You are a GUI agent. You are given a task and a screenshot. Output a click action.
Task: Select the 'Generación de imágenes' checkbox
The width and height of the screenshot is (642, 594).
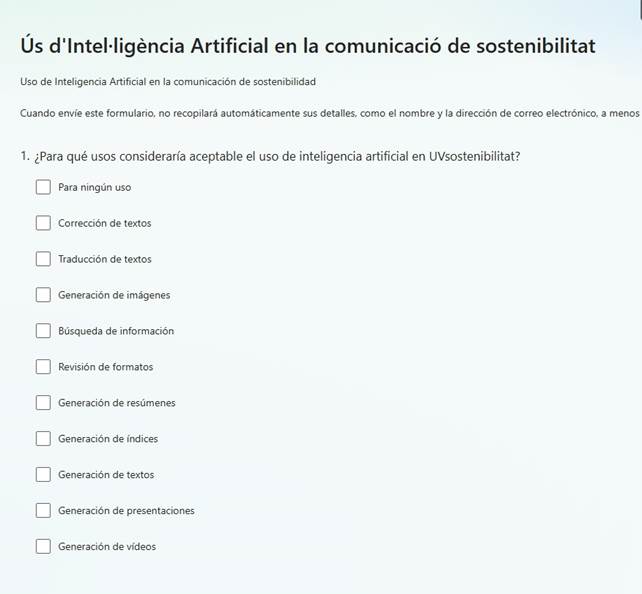[x=43, y=295]
